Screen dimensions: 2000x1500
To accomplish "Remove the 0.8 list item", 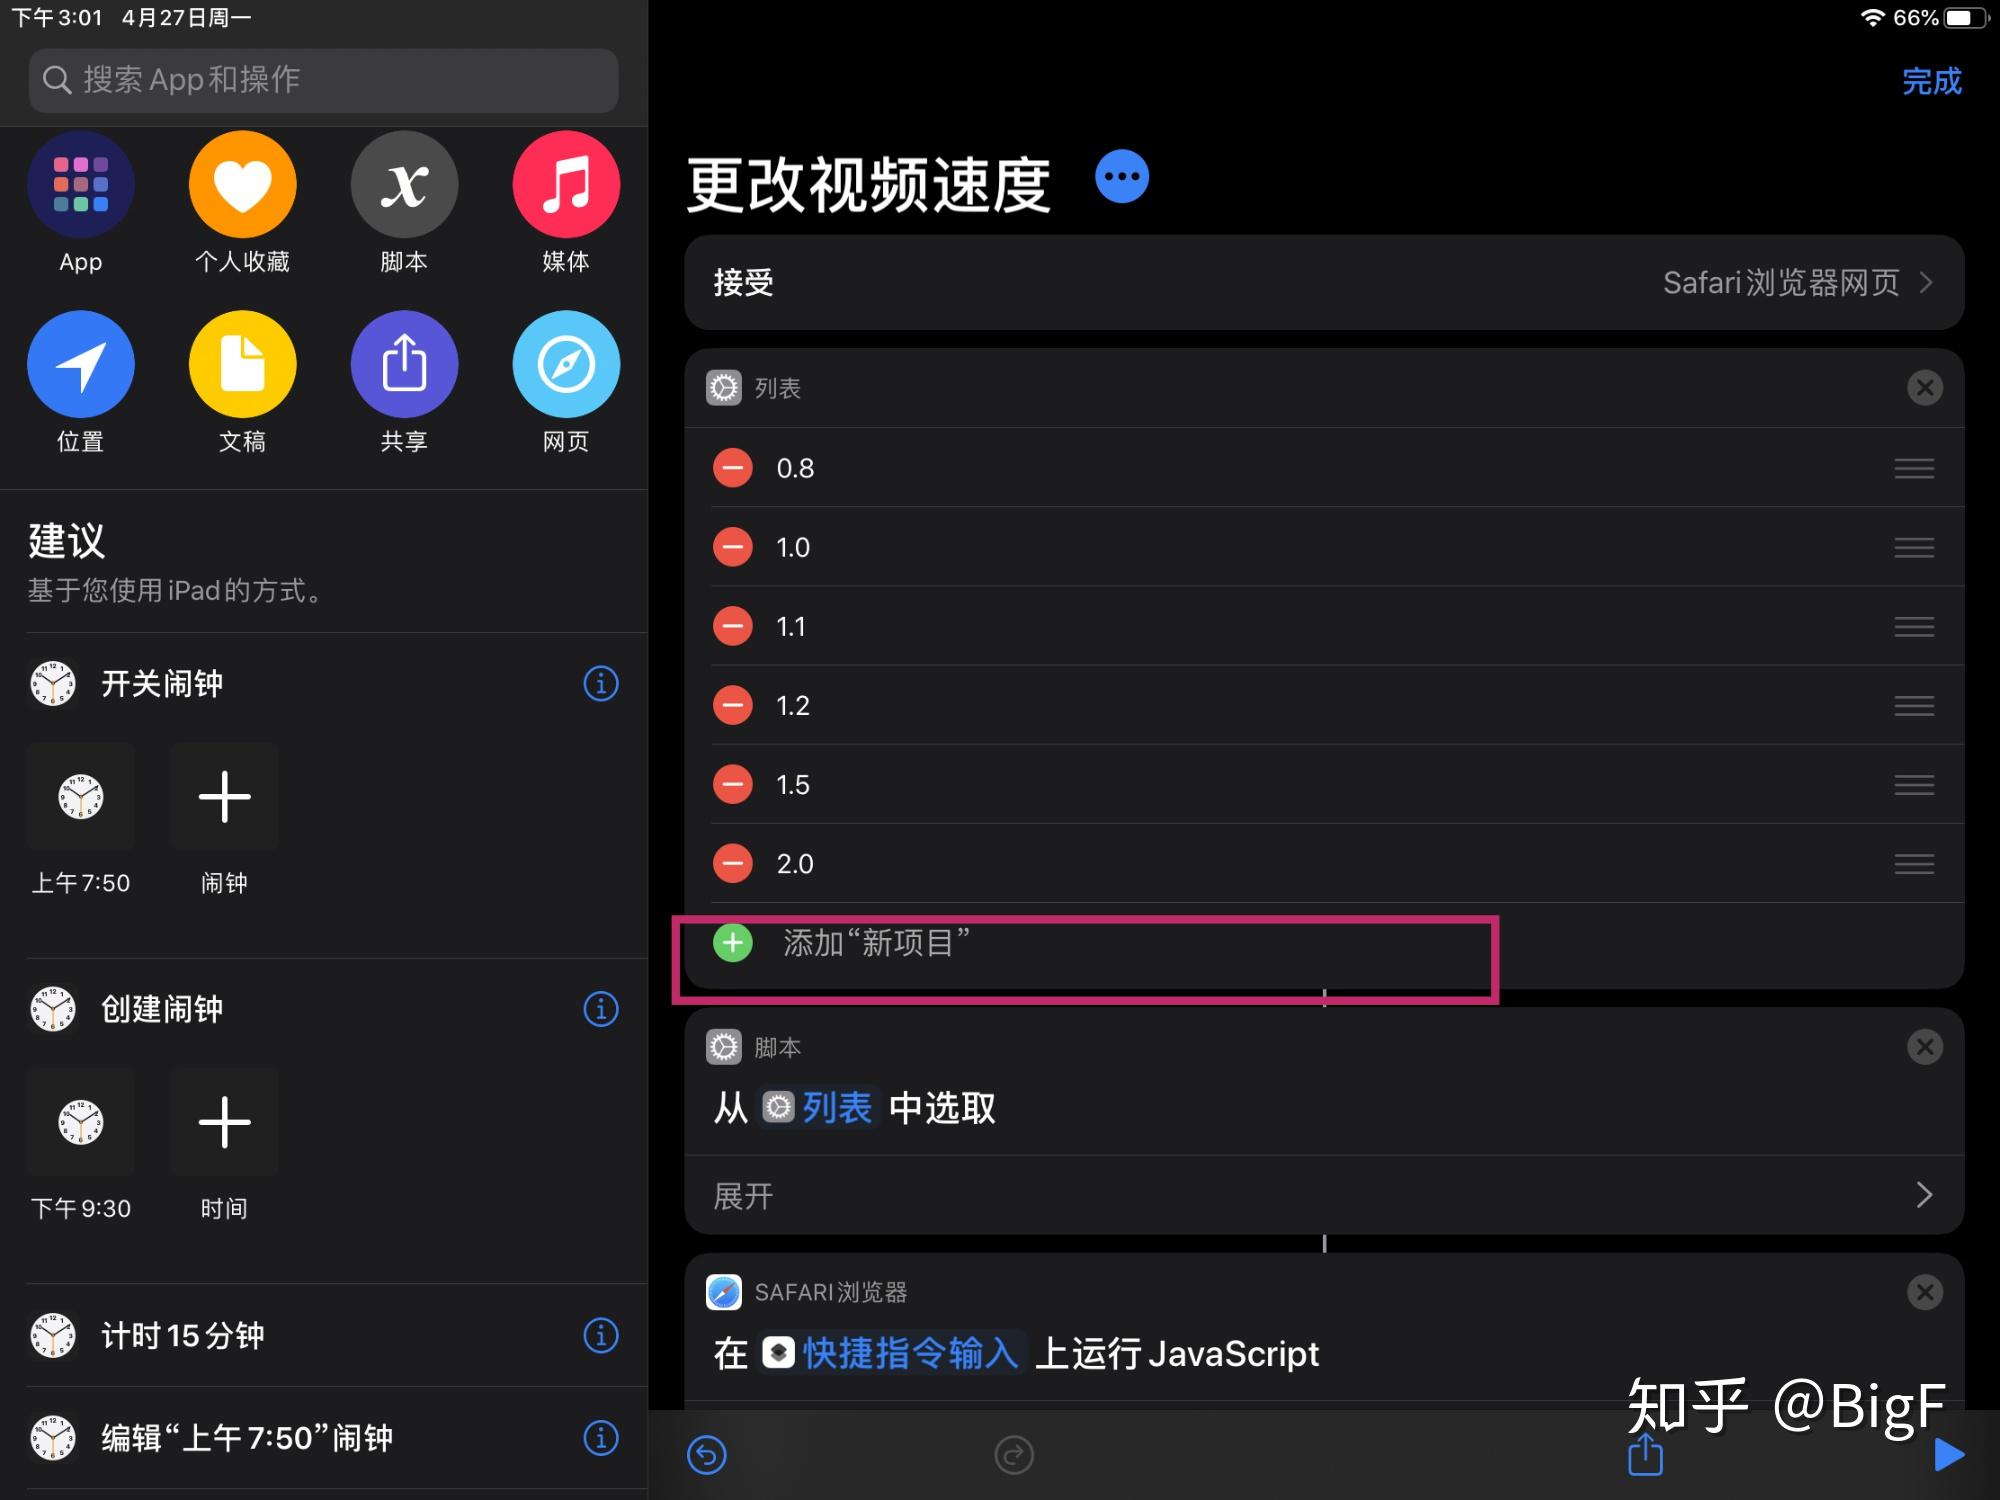I will (x=733, y=468).
